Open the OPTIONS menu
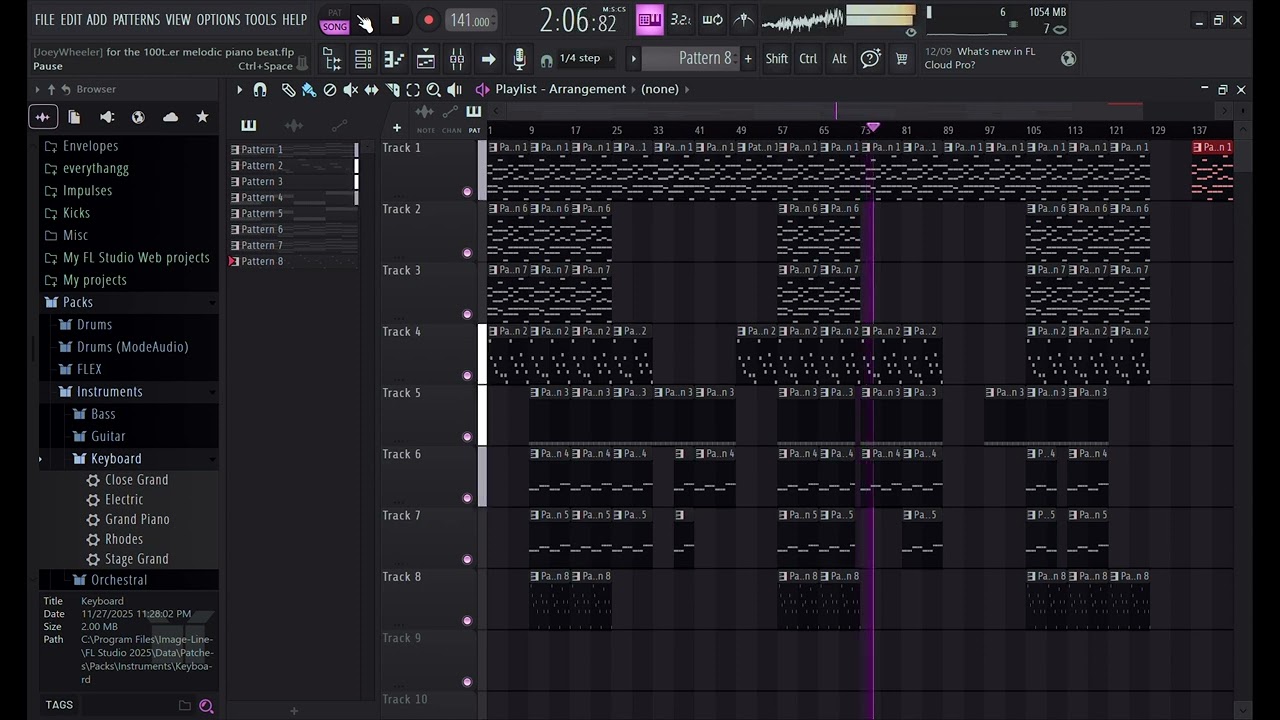Screen dimensions: 1280x720 pyautogui.click(x=218, y=20)
